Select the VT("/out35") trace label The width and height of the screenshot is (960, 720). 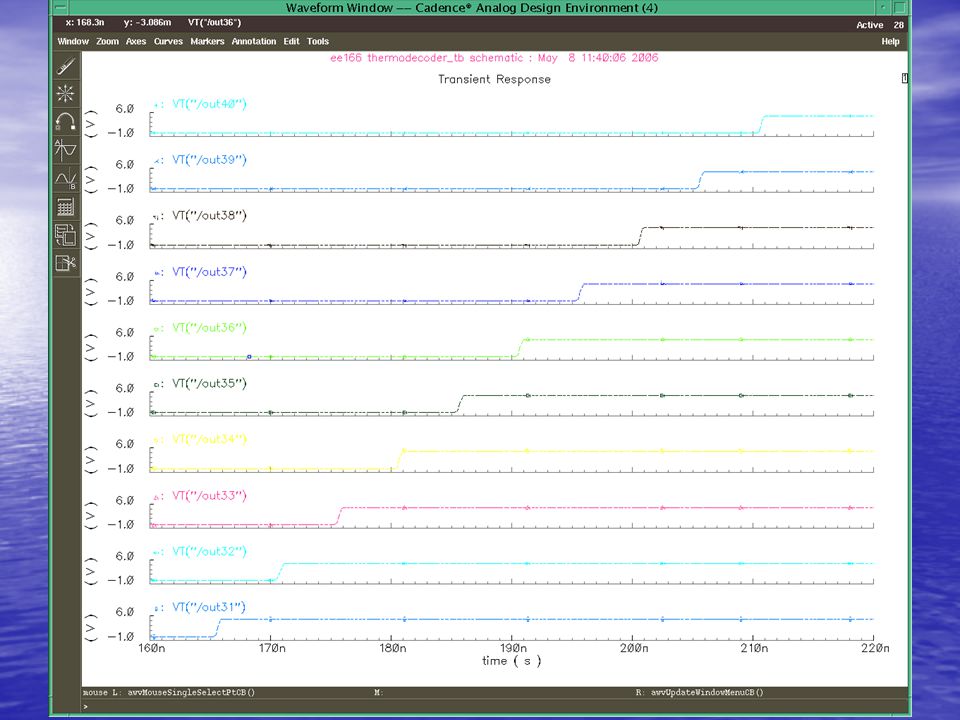pyautogui.click(x=209, y=383)
